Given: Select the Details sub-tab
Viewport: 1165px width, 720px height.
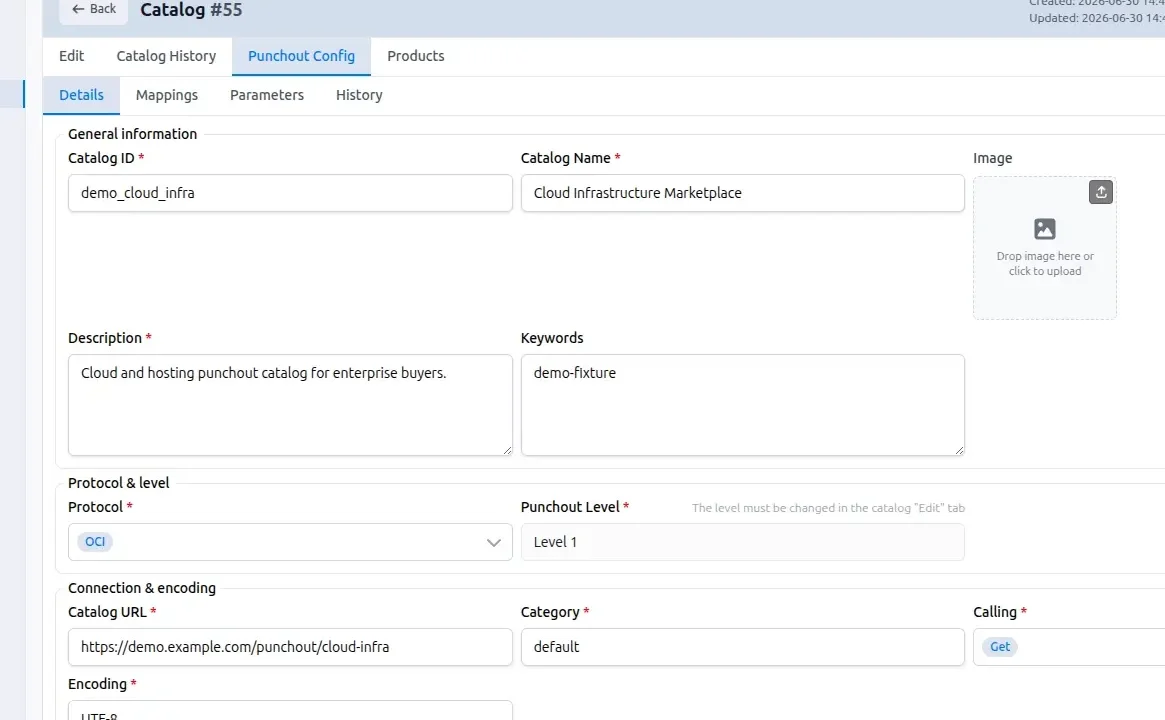Looking at the screenshot, I should click(82, 95).
